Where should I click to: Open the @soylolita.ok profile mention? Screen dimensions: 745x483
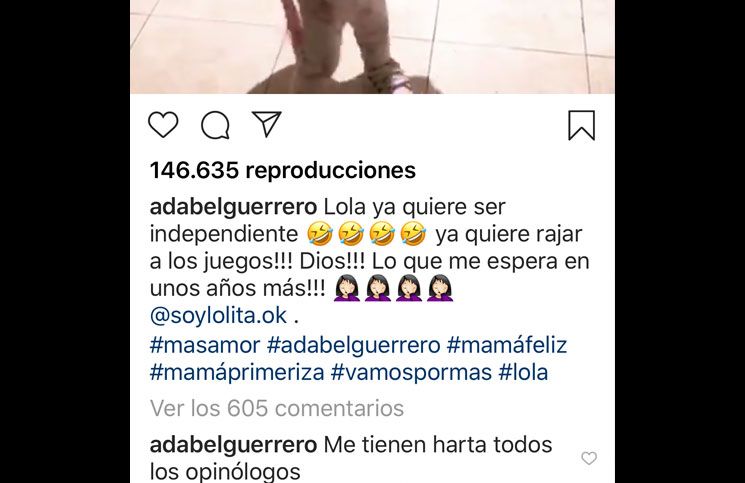point(218,316)
